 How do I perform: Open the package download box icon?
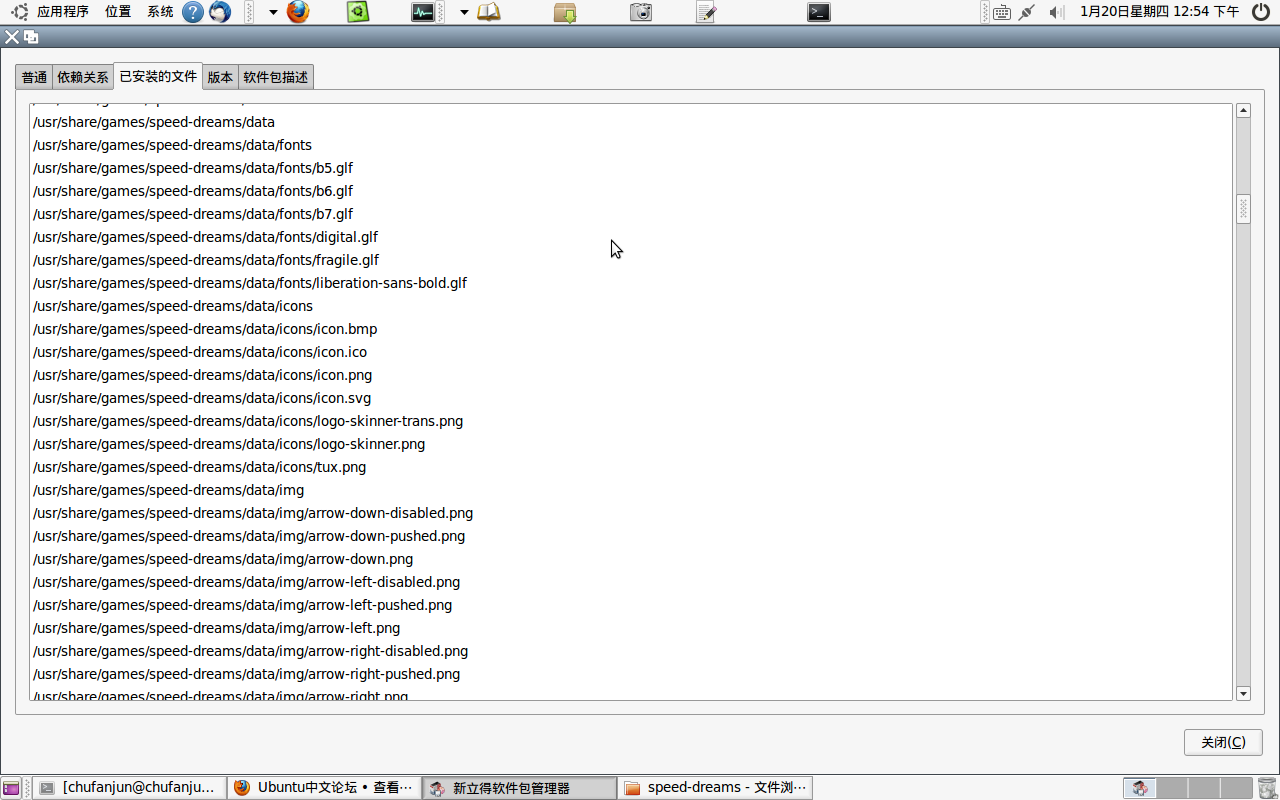pyautogui.click(x=565, y=12)
